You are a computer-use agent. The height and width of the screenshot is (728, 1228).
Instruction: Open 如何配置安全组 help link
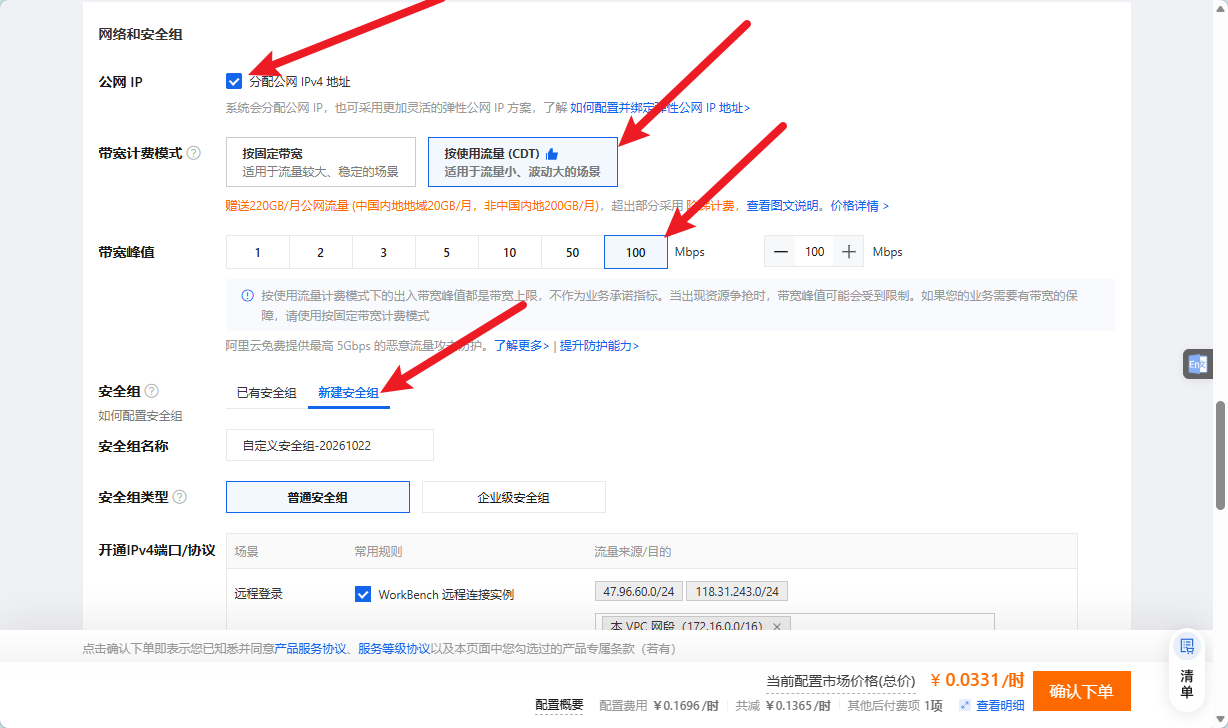pos(140,415)
